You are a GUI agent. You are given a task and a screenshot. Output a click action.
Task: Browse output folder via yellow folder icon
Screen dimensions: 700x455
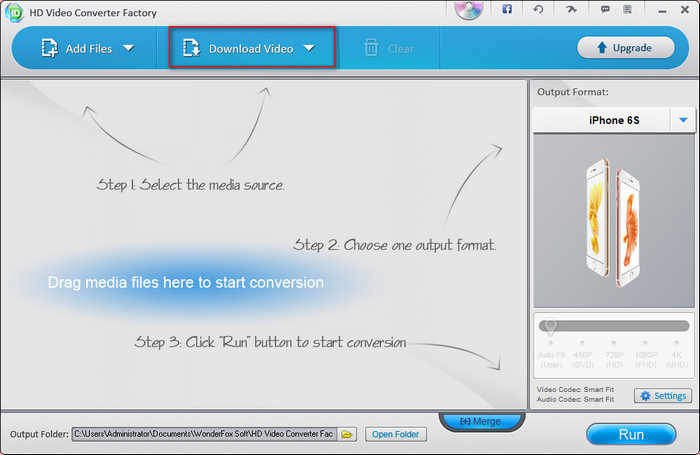point(346,434)
